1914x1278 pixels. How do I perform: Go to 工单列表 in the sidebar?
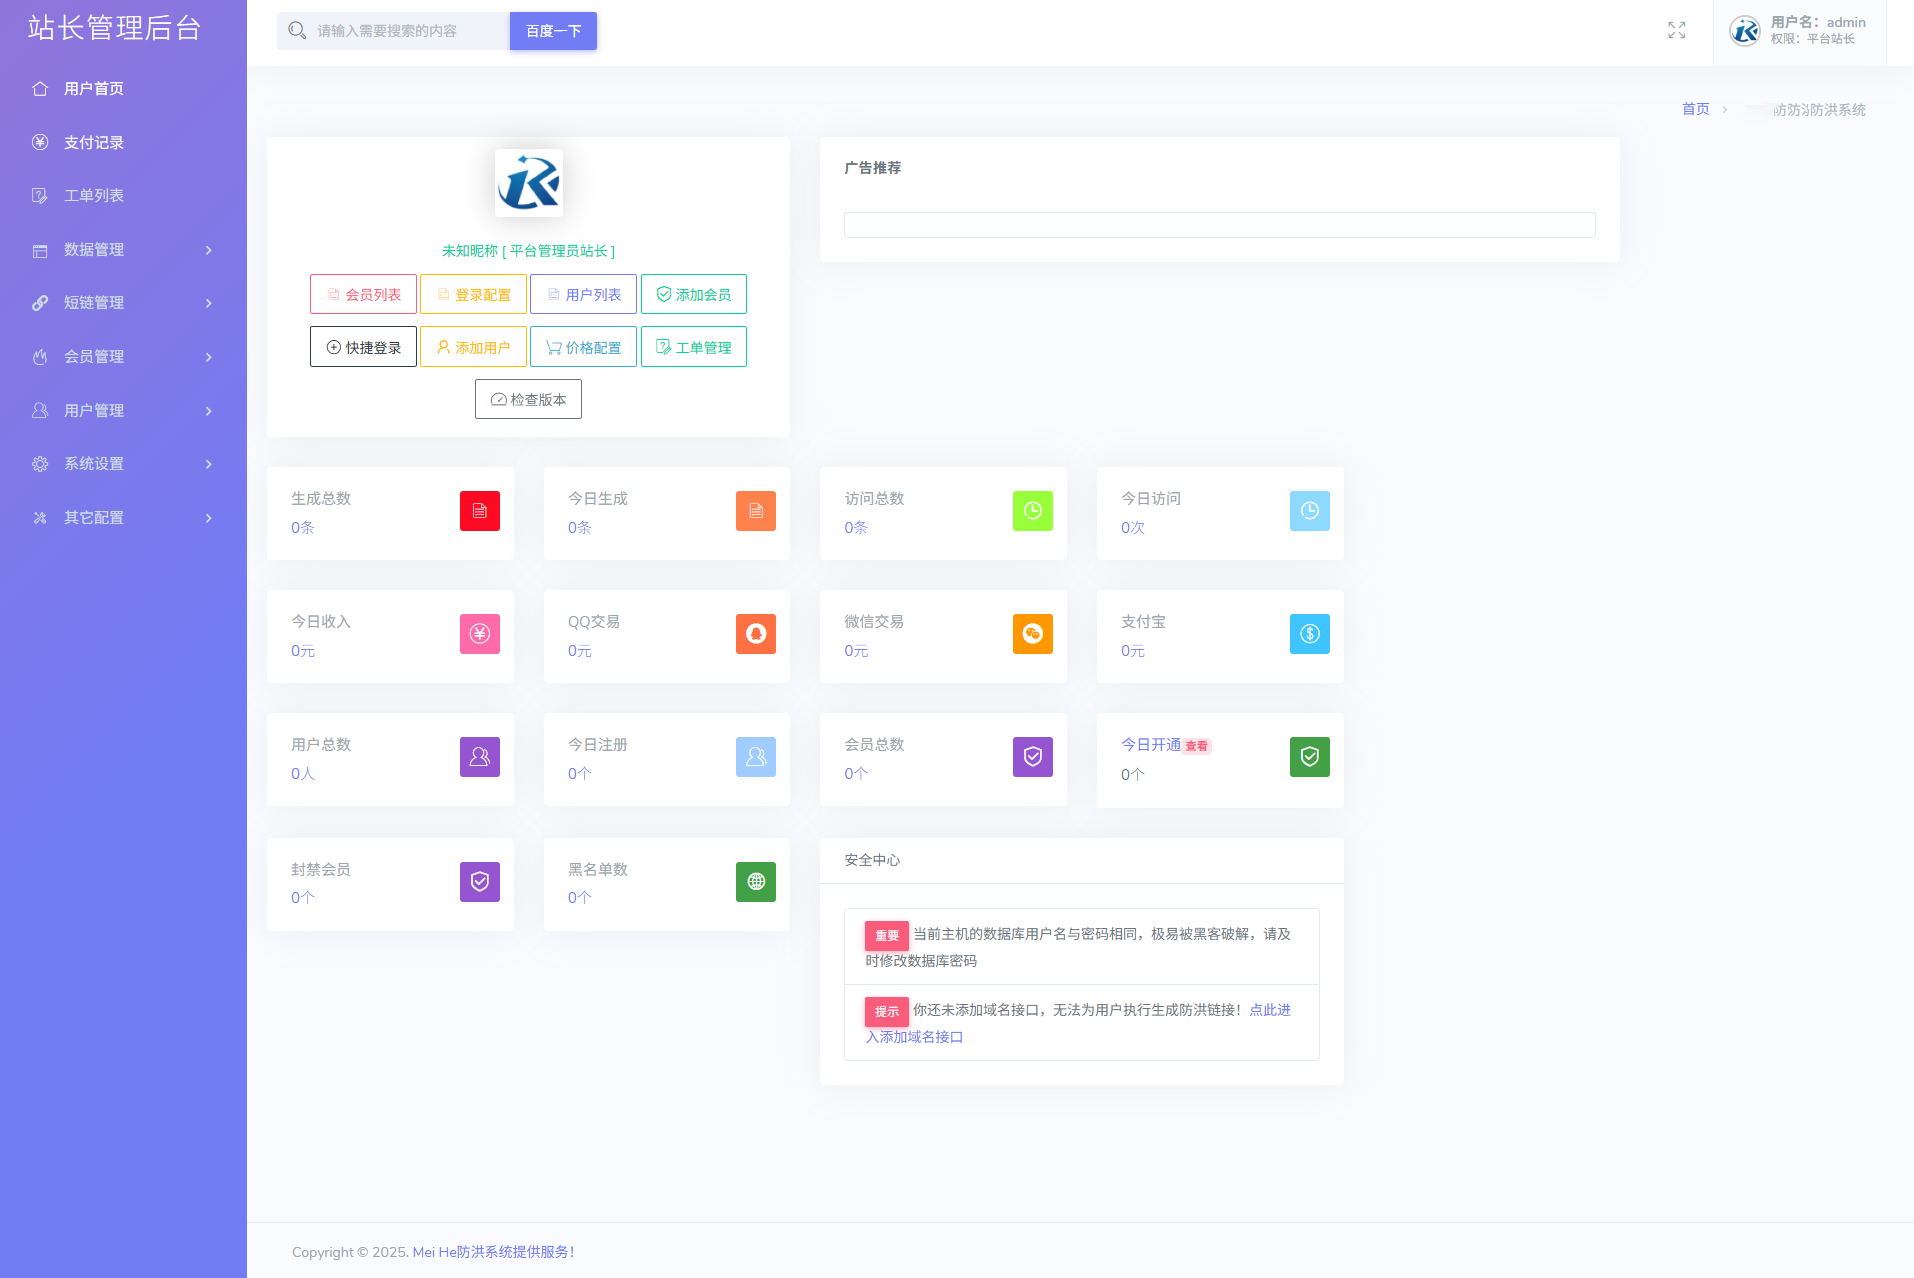click(94, 196)
